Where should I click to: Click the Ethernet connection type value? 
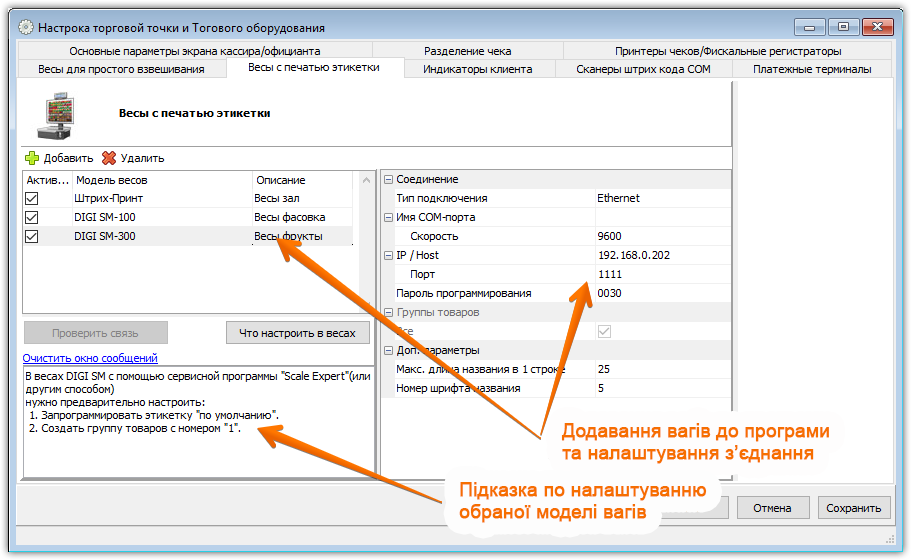[x=663, y=198]
